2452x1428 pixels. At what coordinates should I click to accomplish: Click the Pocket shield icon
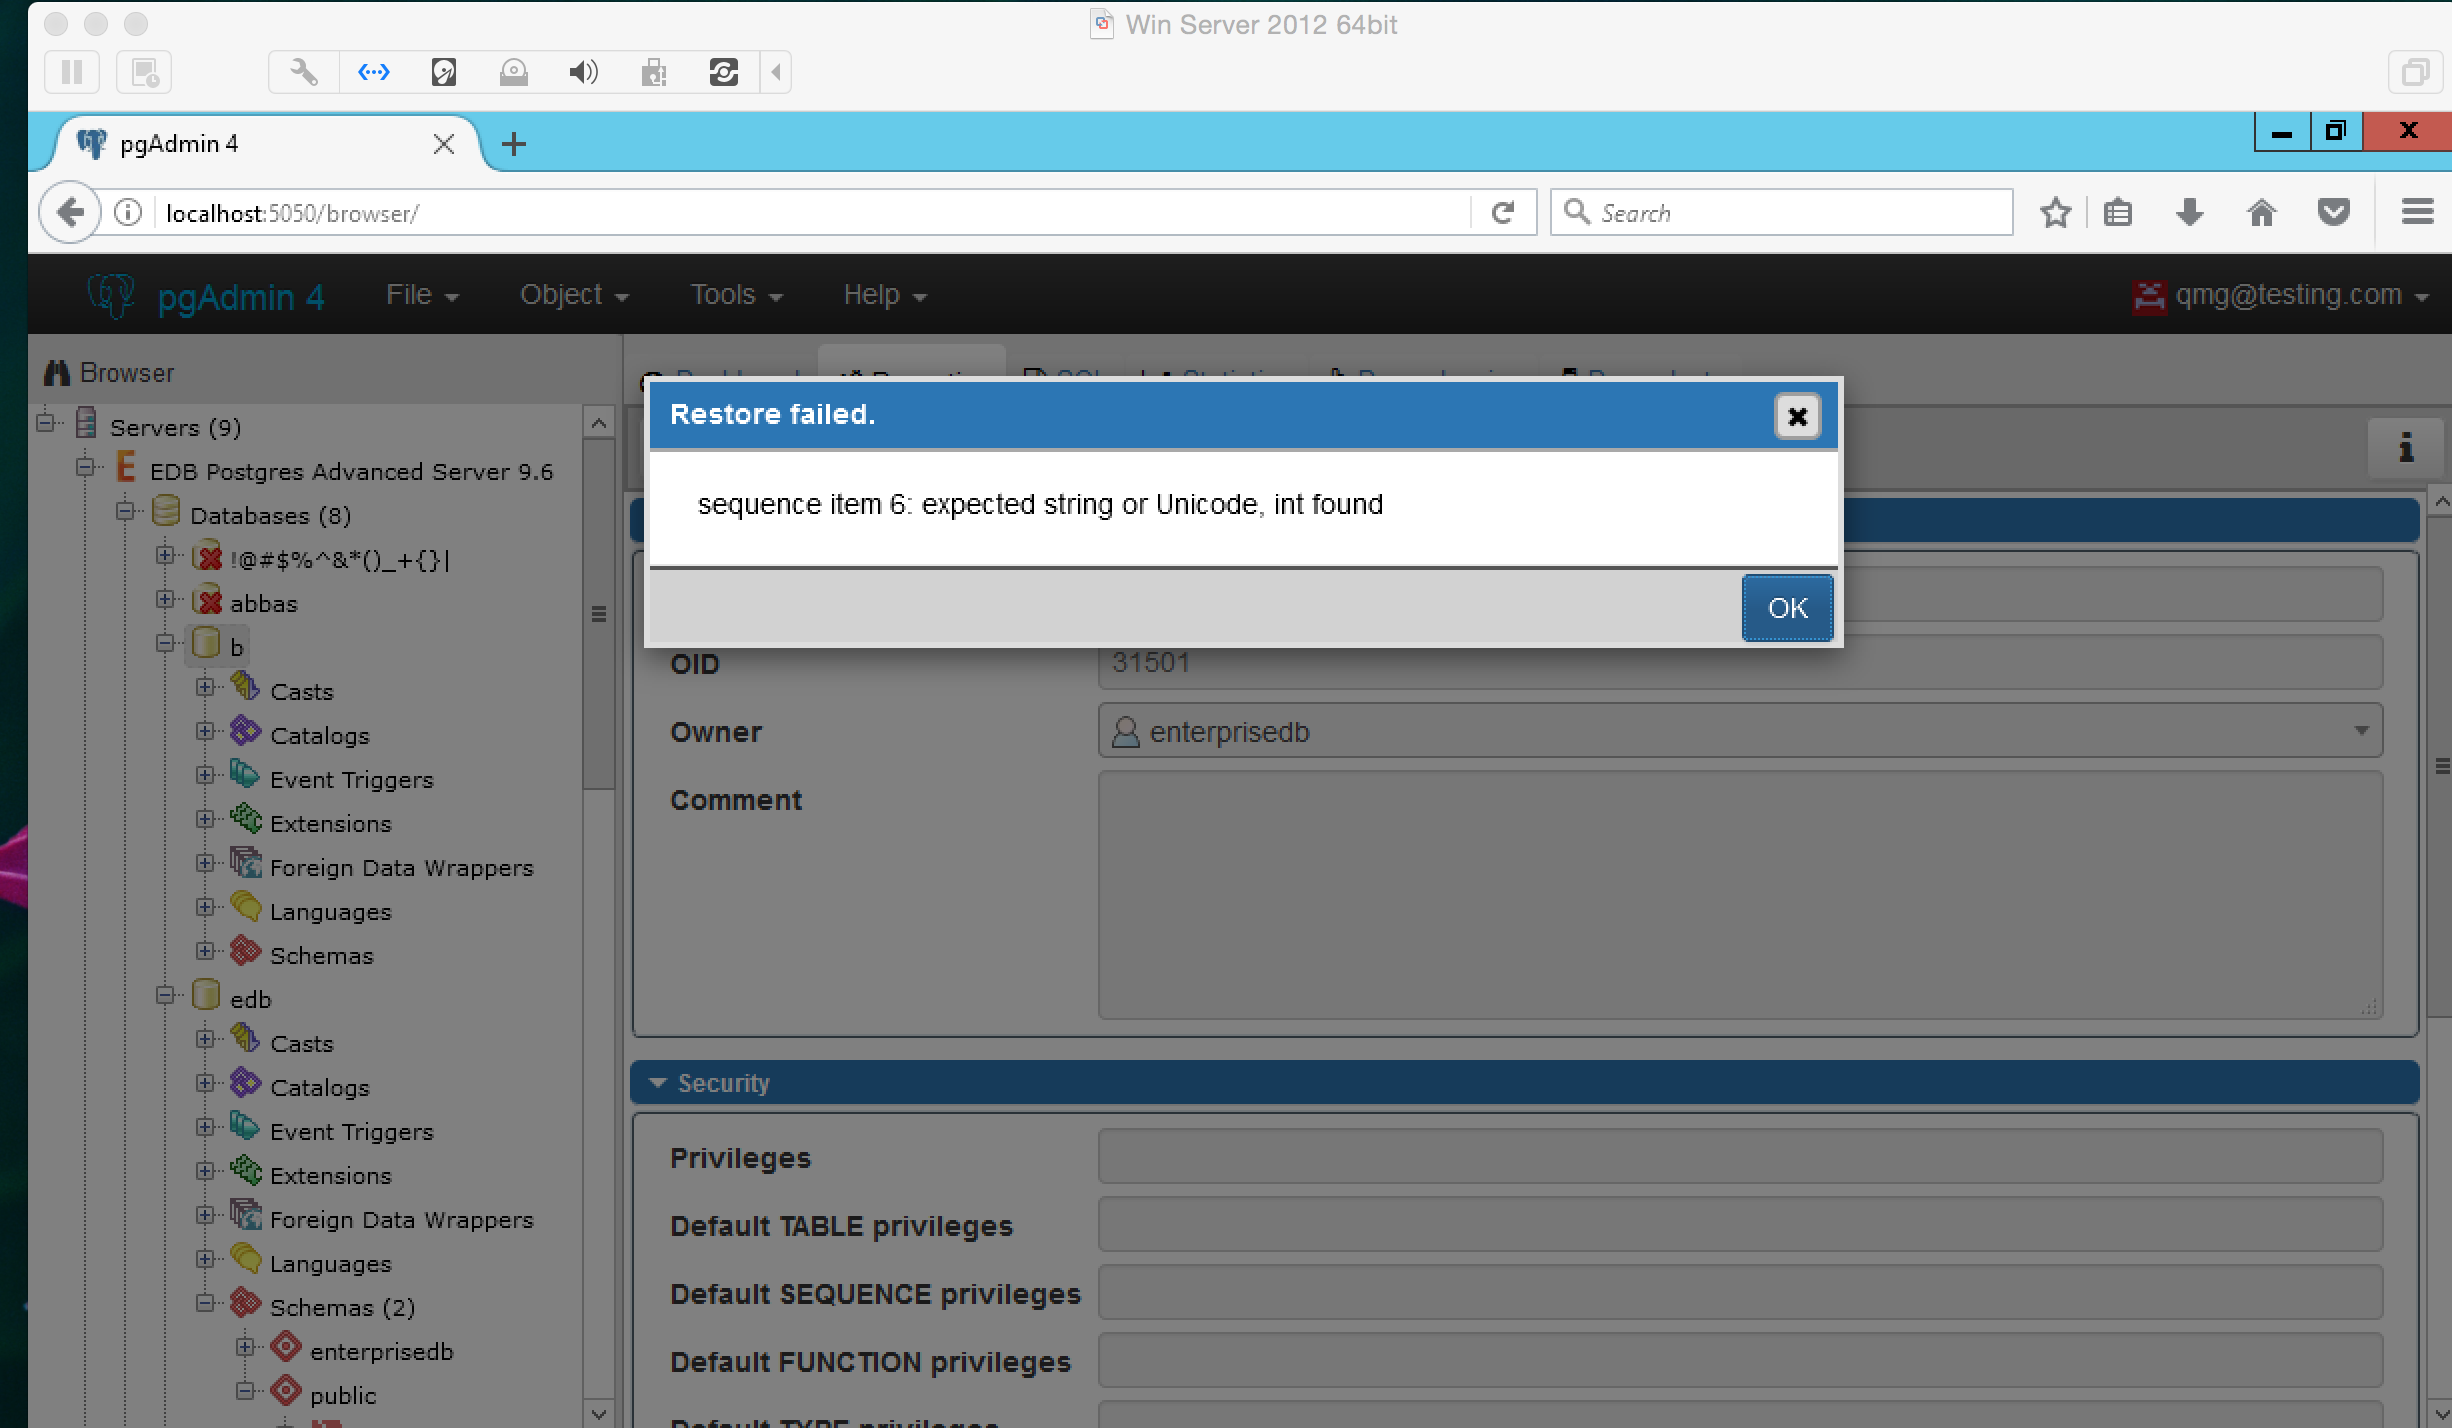tap(2333, 213)
